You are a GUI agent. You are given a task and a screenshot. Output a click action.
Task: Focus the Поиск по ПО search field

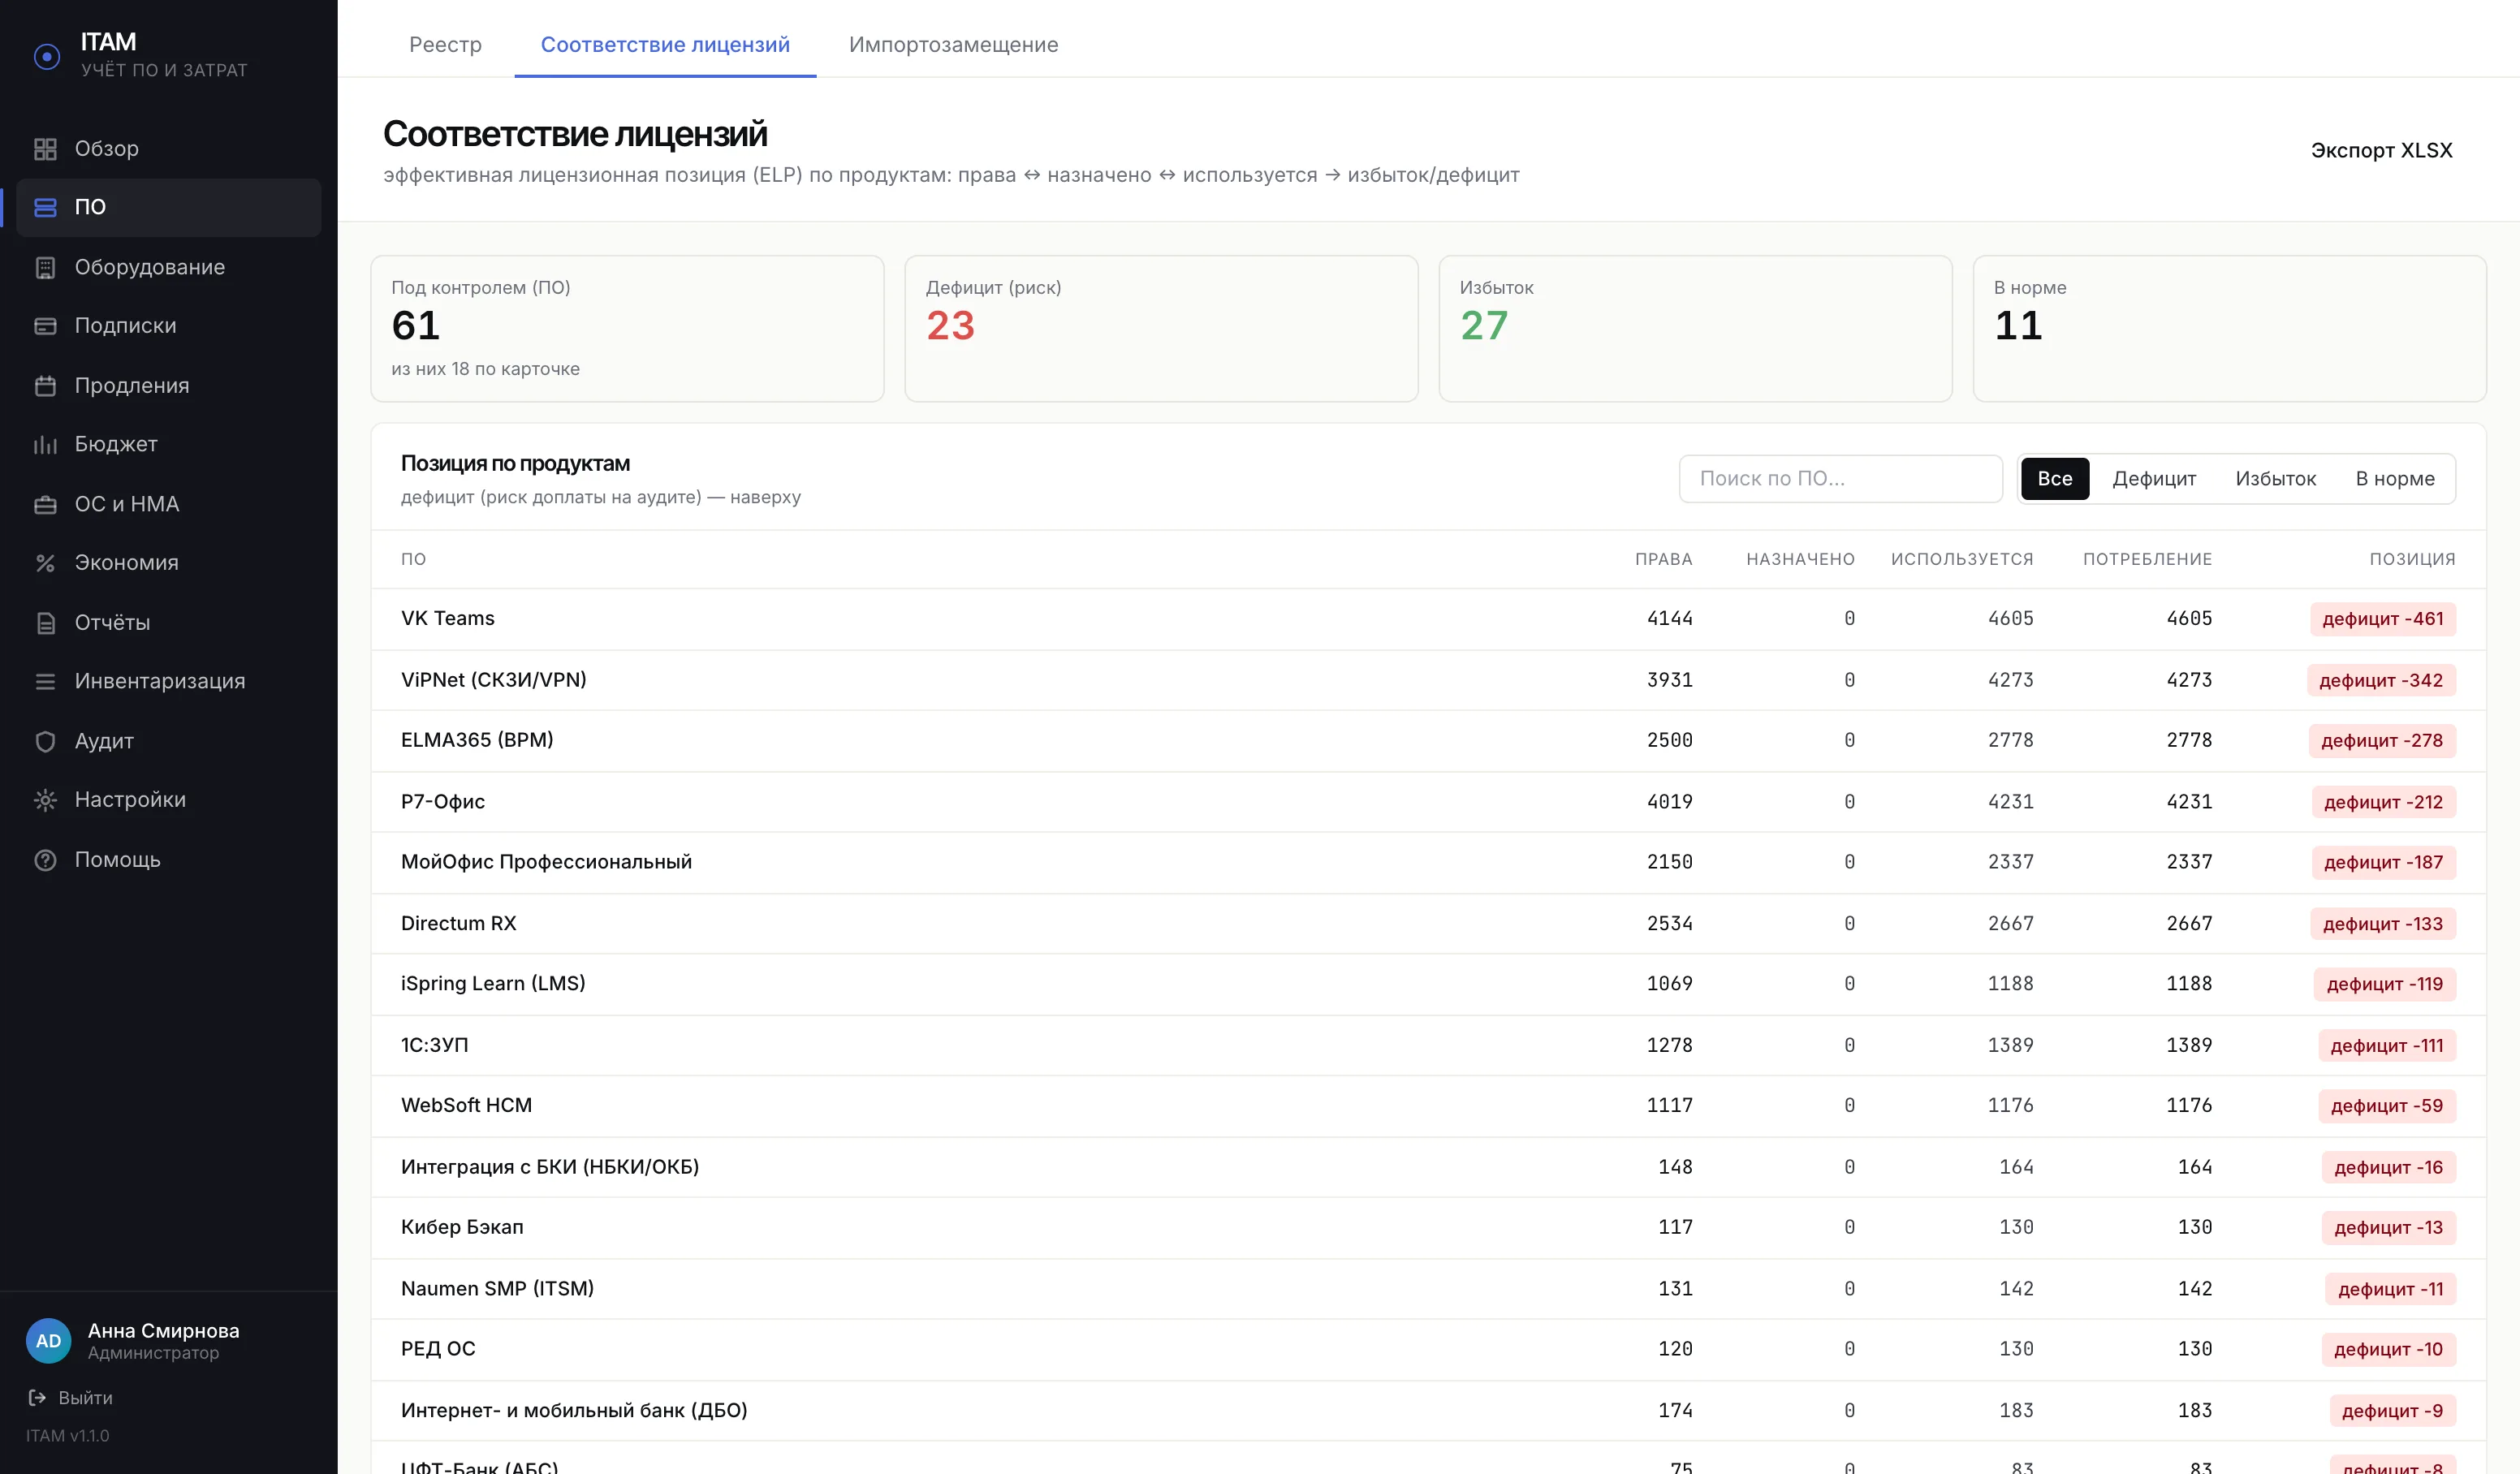(x=1840, y=479)
